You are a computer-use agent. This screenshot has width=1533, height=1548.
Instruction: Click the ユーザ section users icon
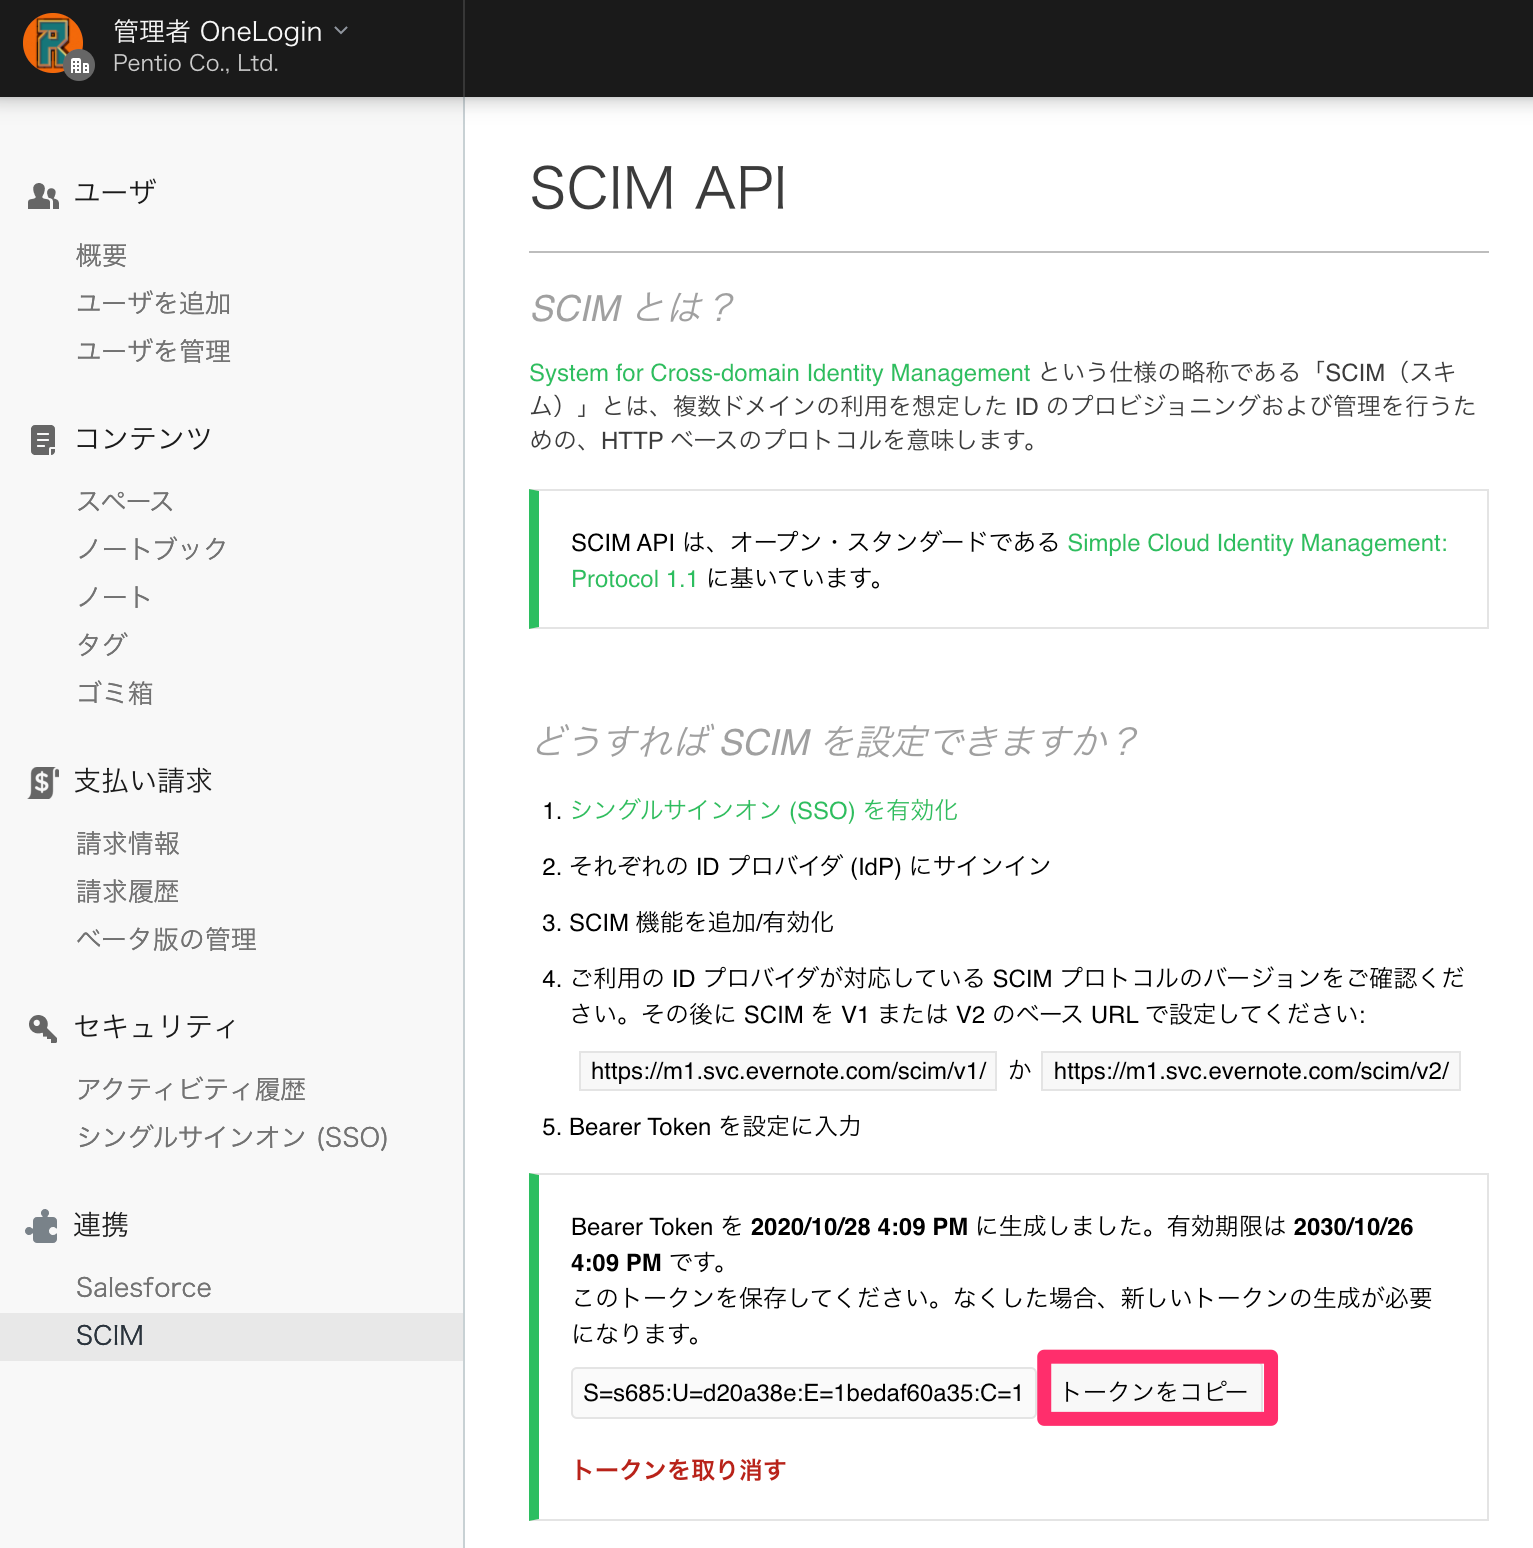43,195
